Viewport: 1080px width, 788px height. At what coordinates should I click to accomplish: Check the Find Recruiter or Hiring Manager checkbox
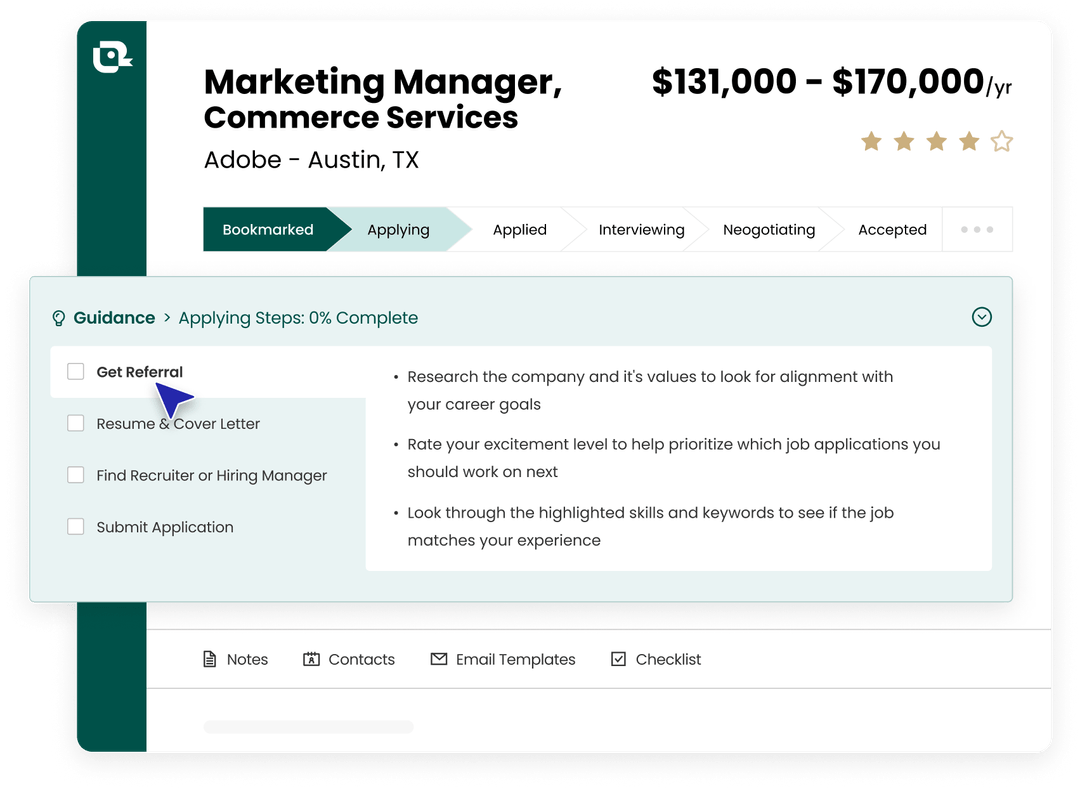(x=75, y=475)
